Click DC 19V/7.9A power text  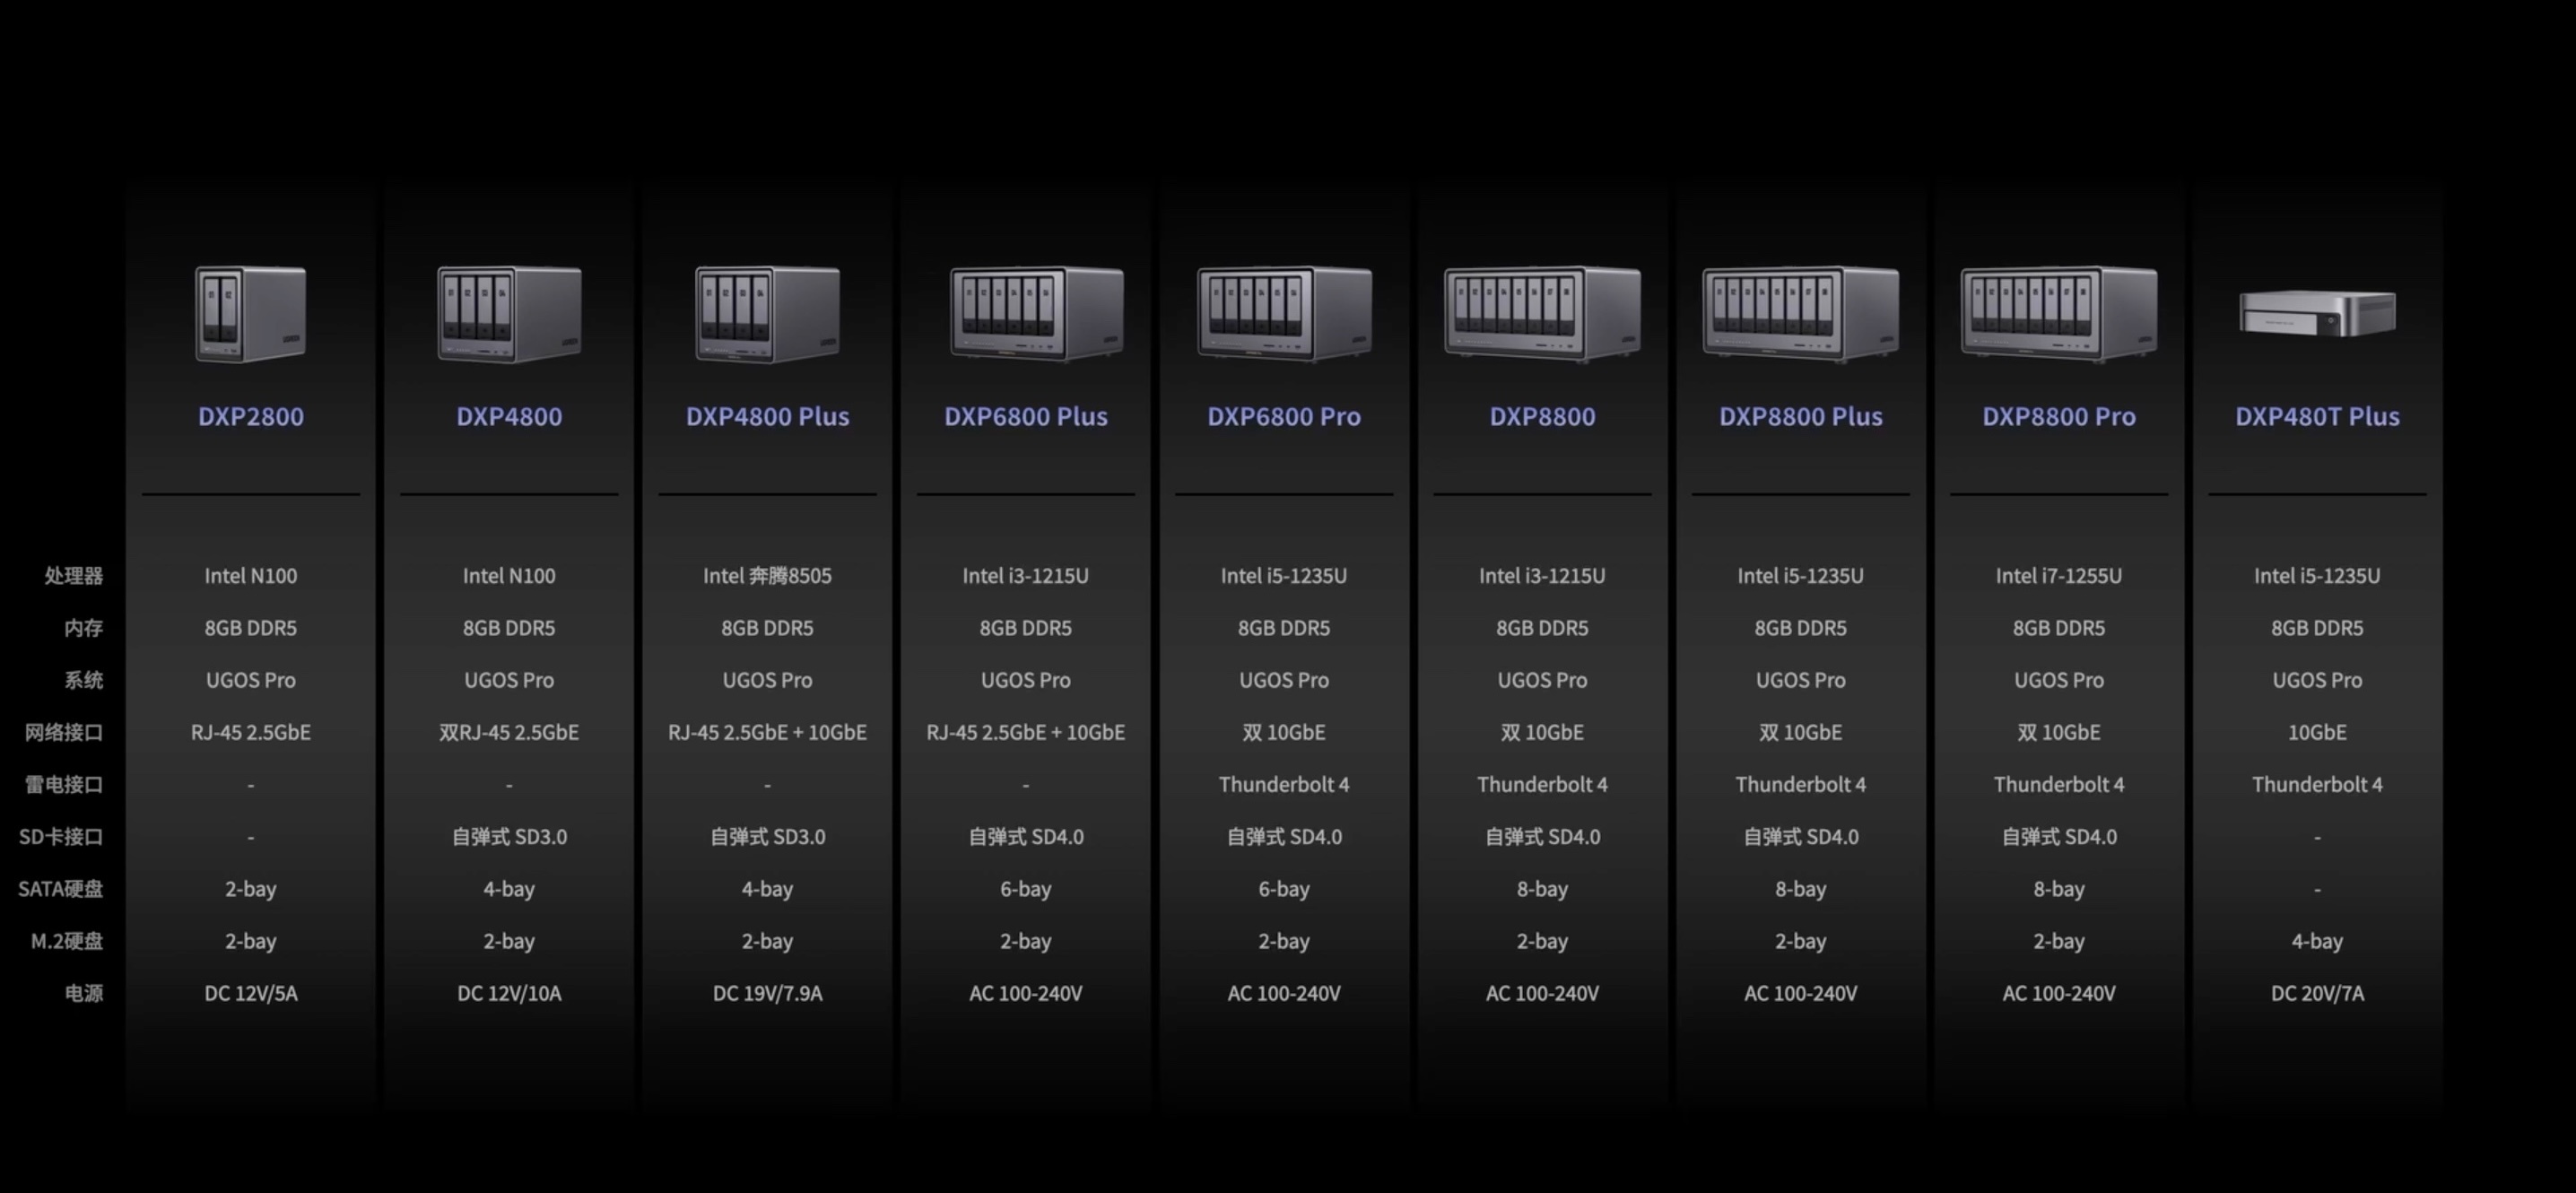pos(767,993)
